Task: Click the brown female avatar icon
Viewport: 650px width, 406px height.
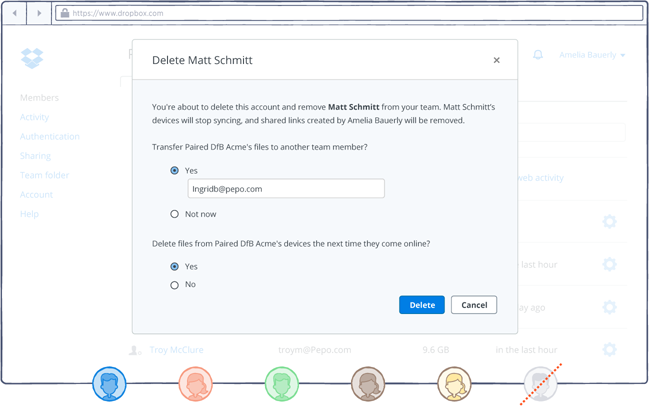Action: 368,384
